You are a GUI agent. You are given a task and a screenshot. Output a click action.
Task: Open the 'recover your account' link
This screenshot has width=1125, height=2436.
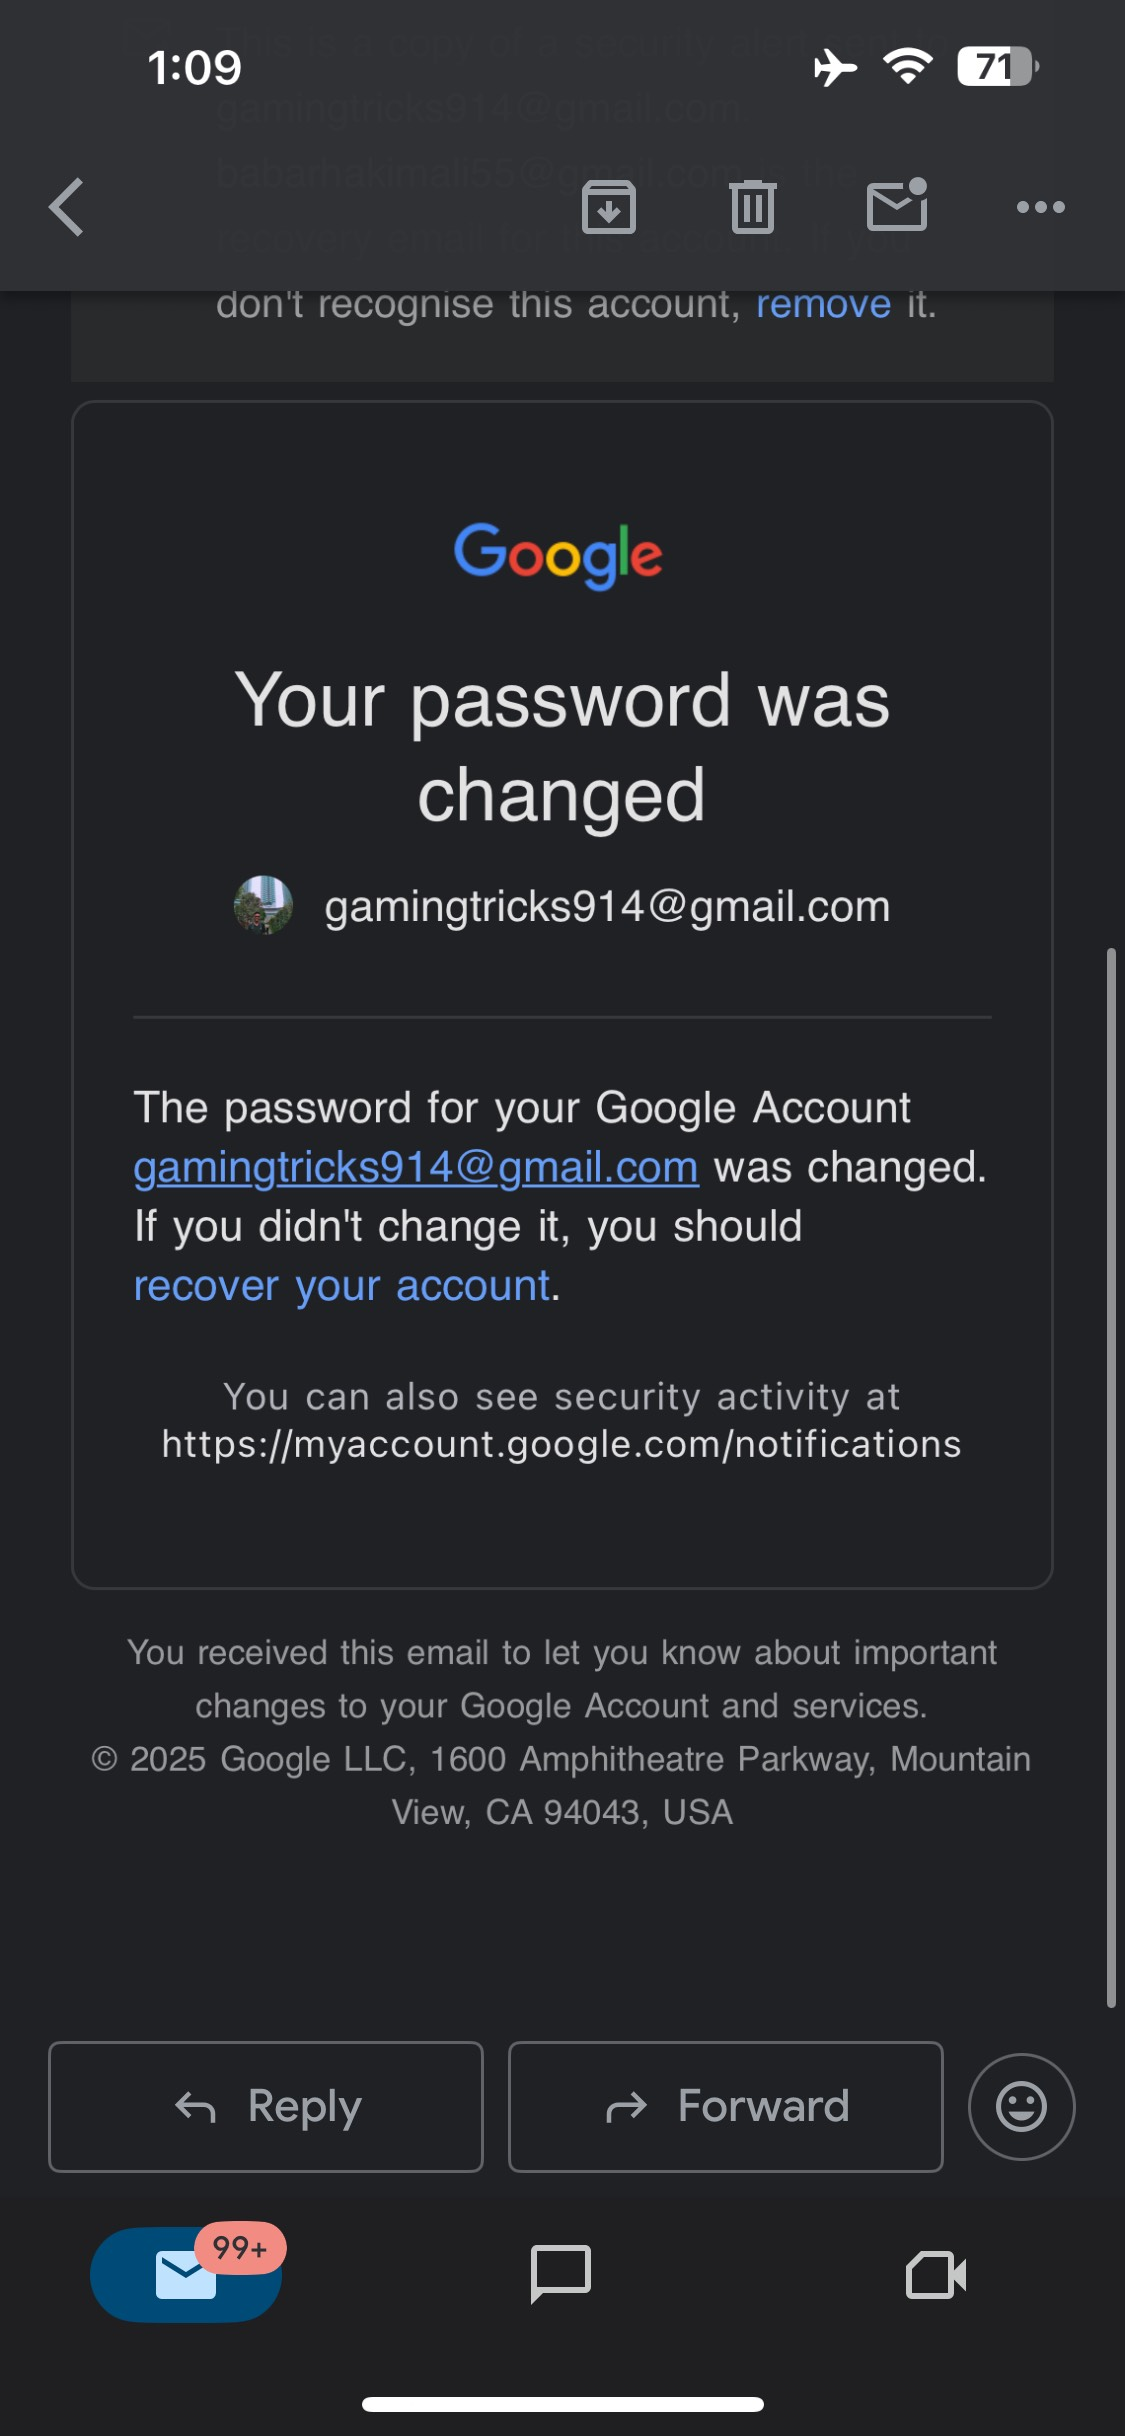coord(342,1286)
